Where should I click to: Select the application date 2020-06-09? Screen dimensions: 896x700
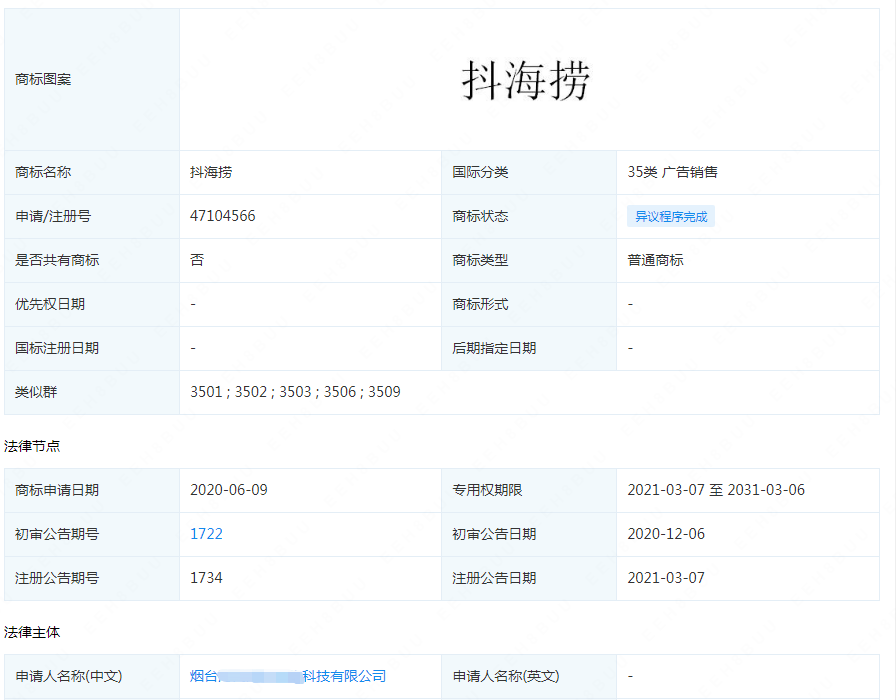229,490
